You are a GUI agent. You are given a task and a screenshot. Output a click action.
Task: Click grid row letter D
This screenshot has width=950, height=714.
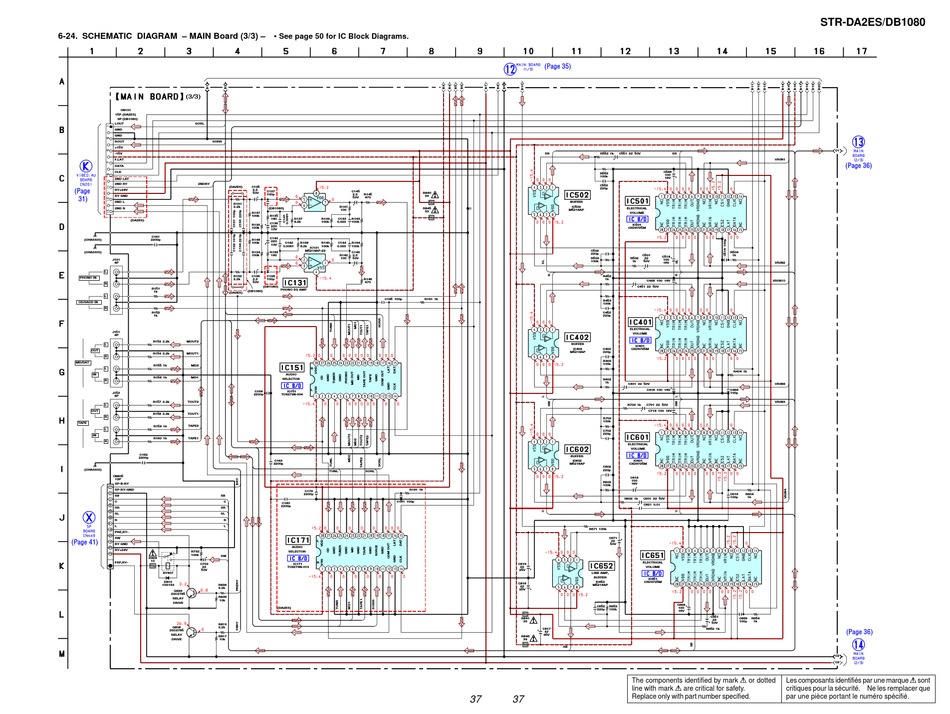click(x=61, y=227)
